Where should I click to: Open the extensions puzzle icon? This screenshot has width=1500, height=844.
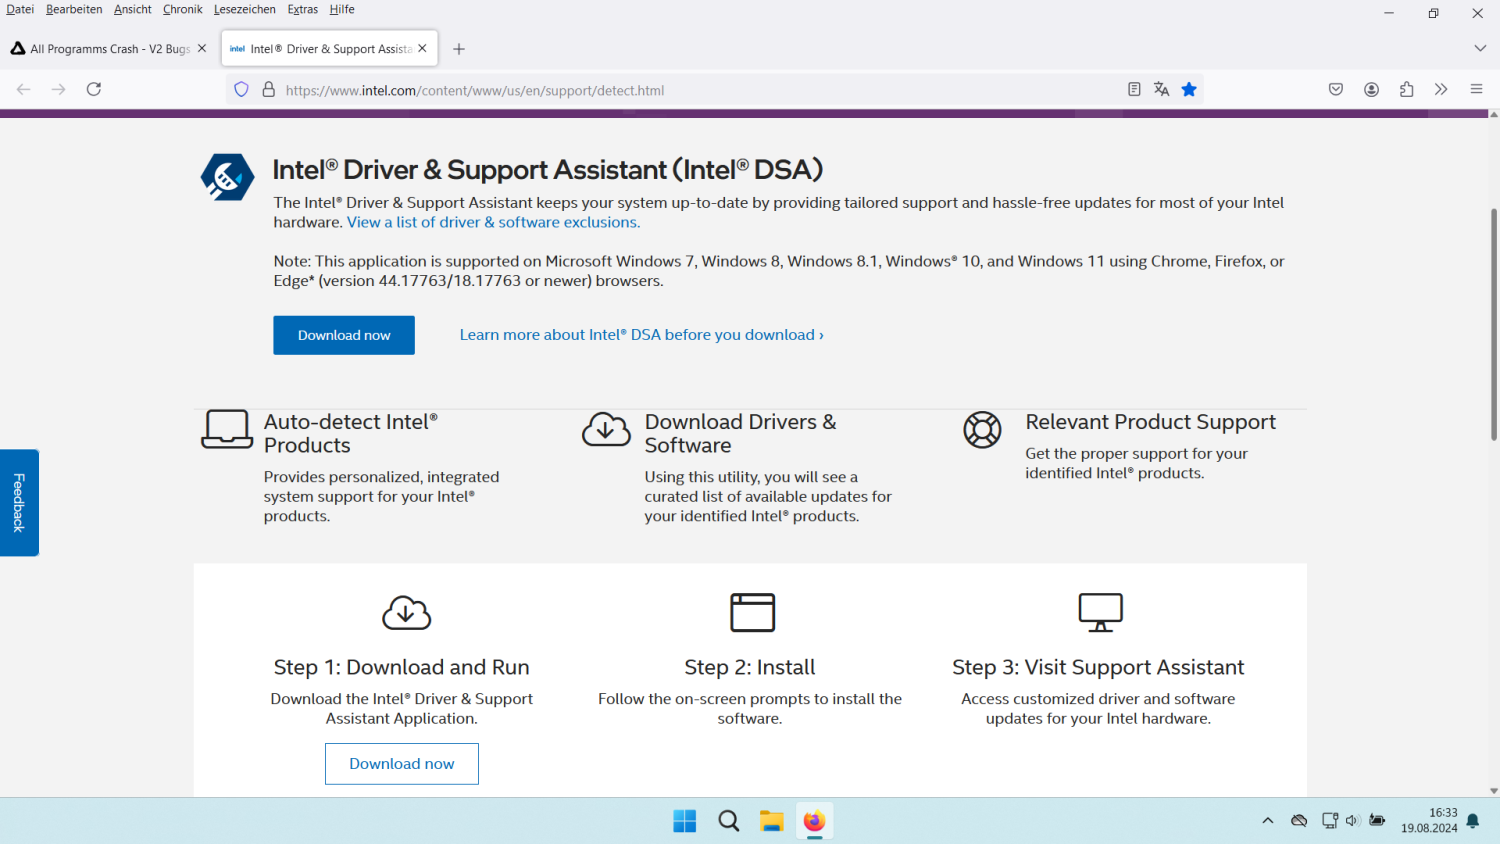click(x=1407, y=89)
